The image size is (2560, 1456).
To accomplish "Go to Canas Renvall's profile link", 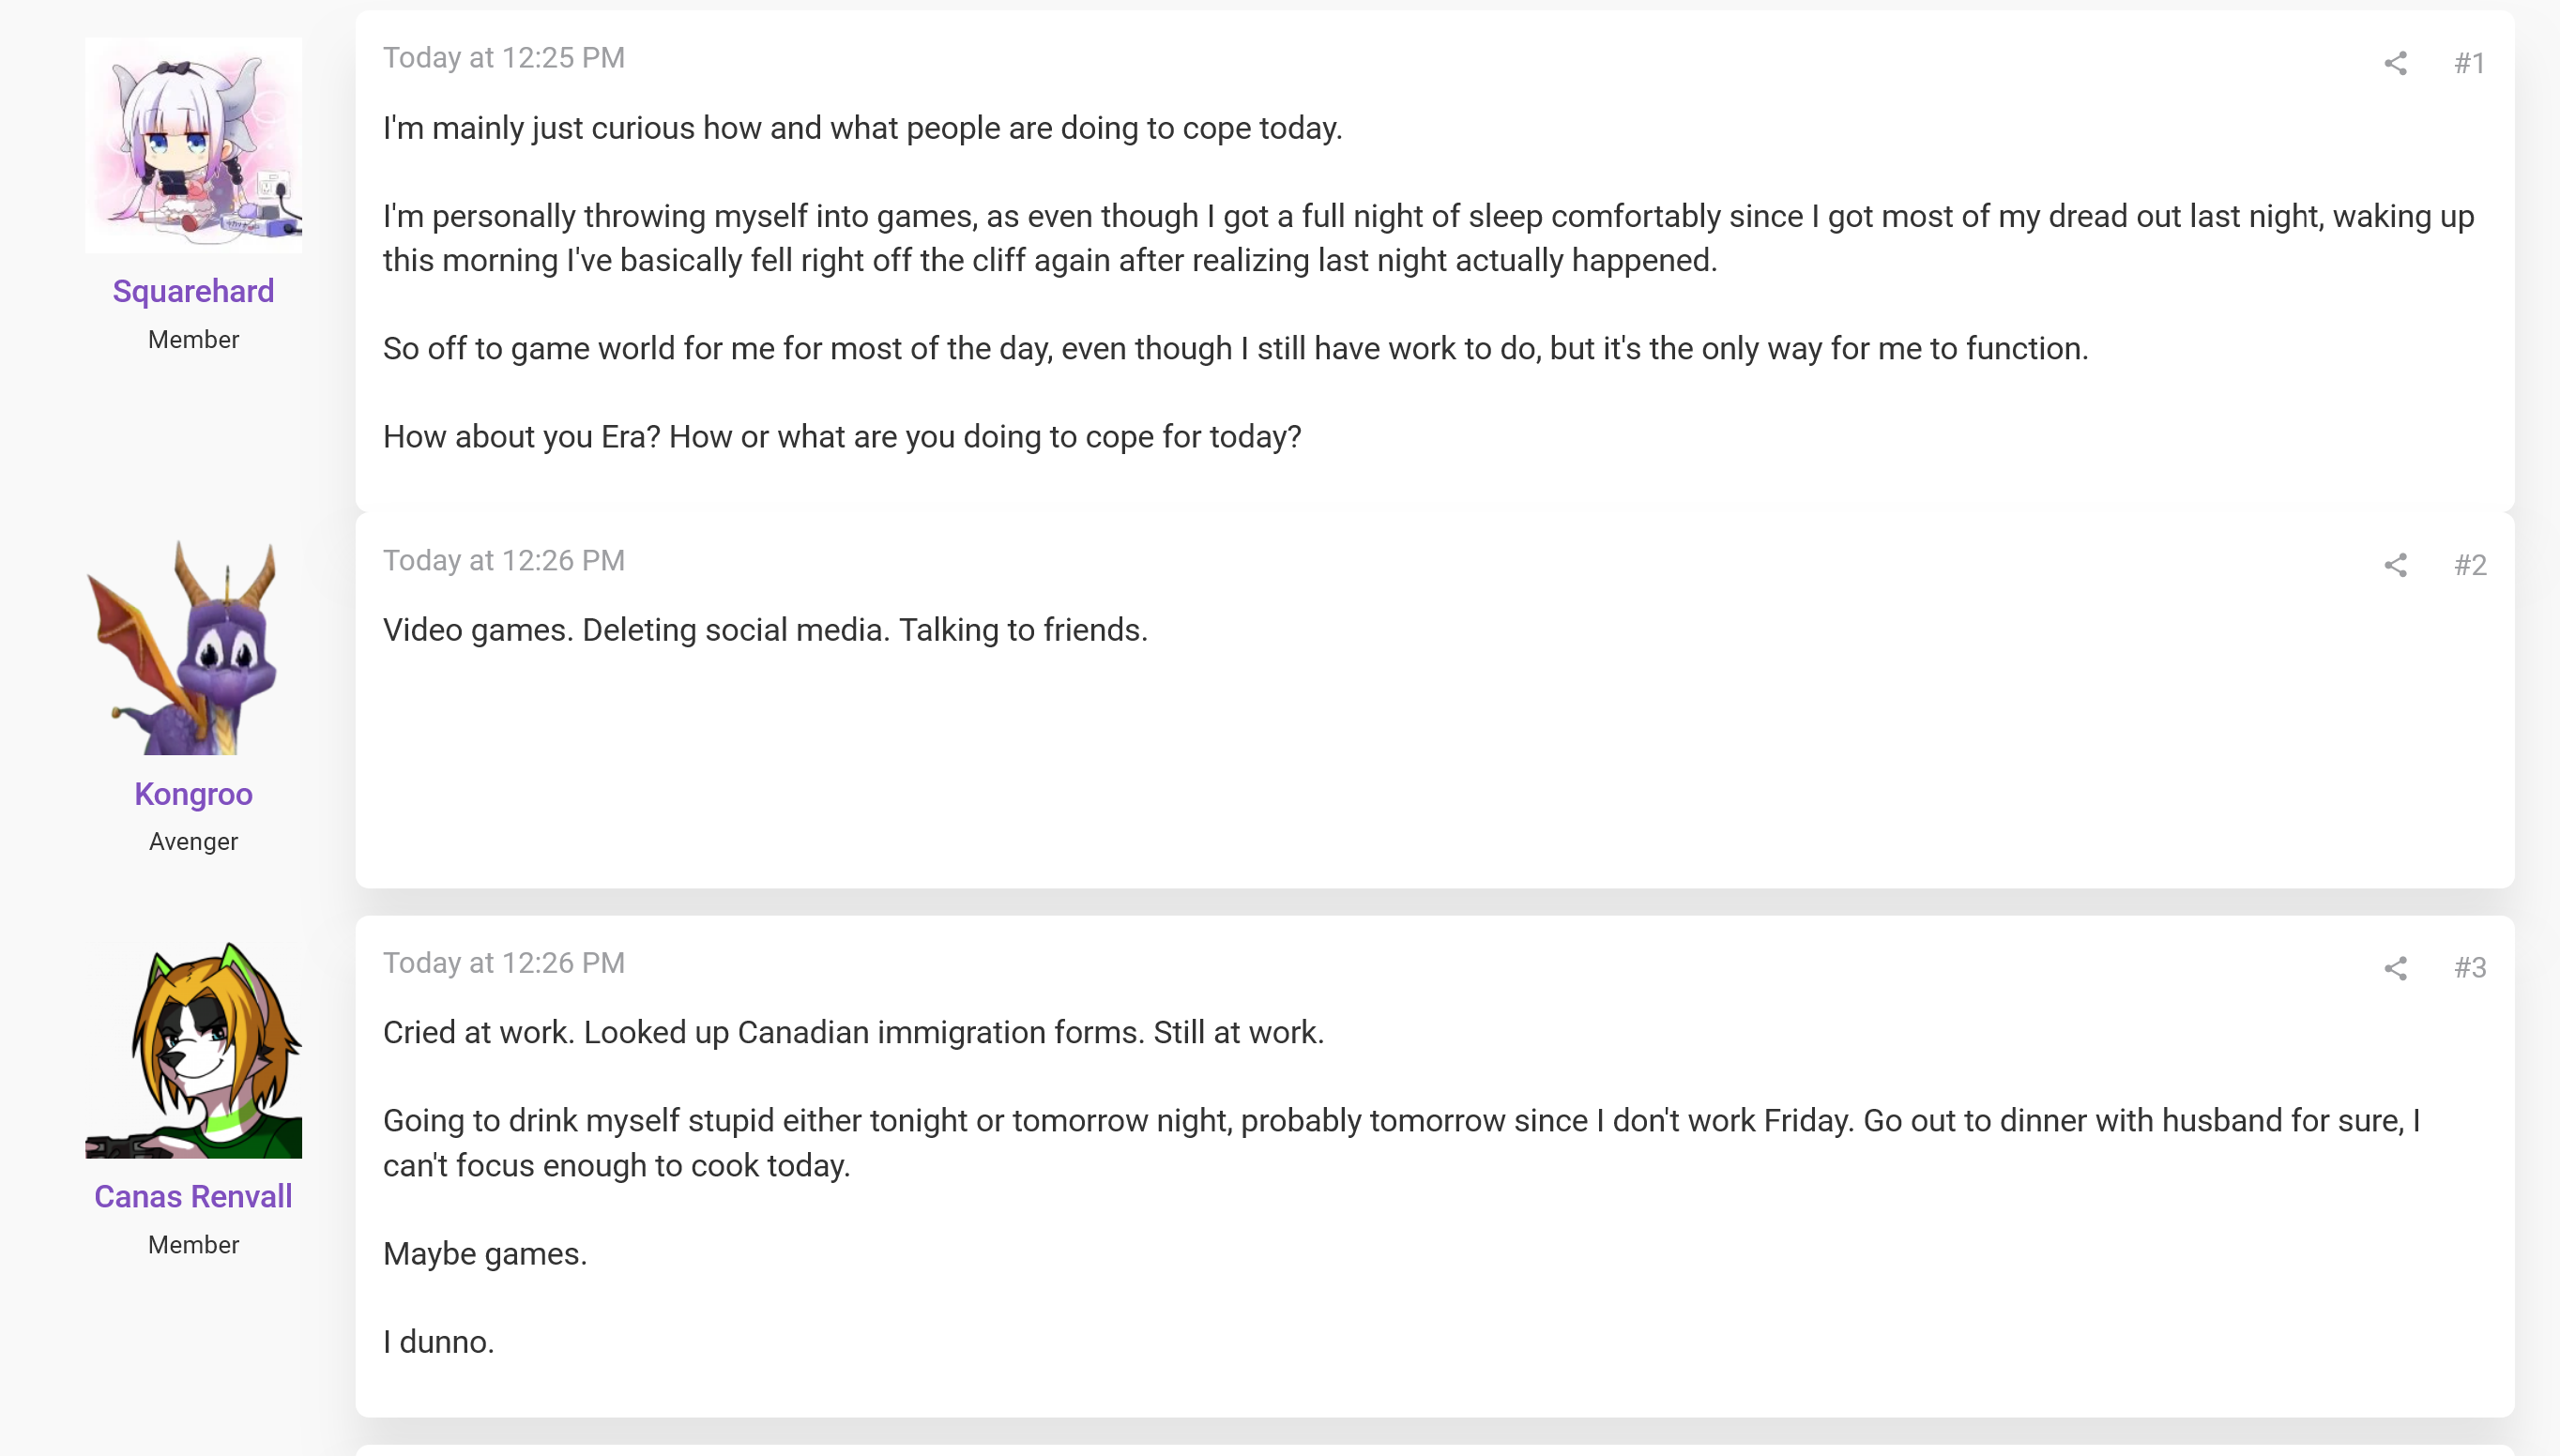I will click(x=193, y=1196).
